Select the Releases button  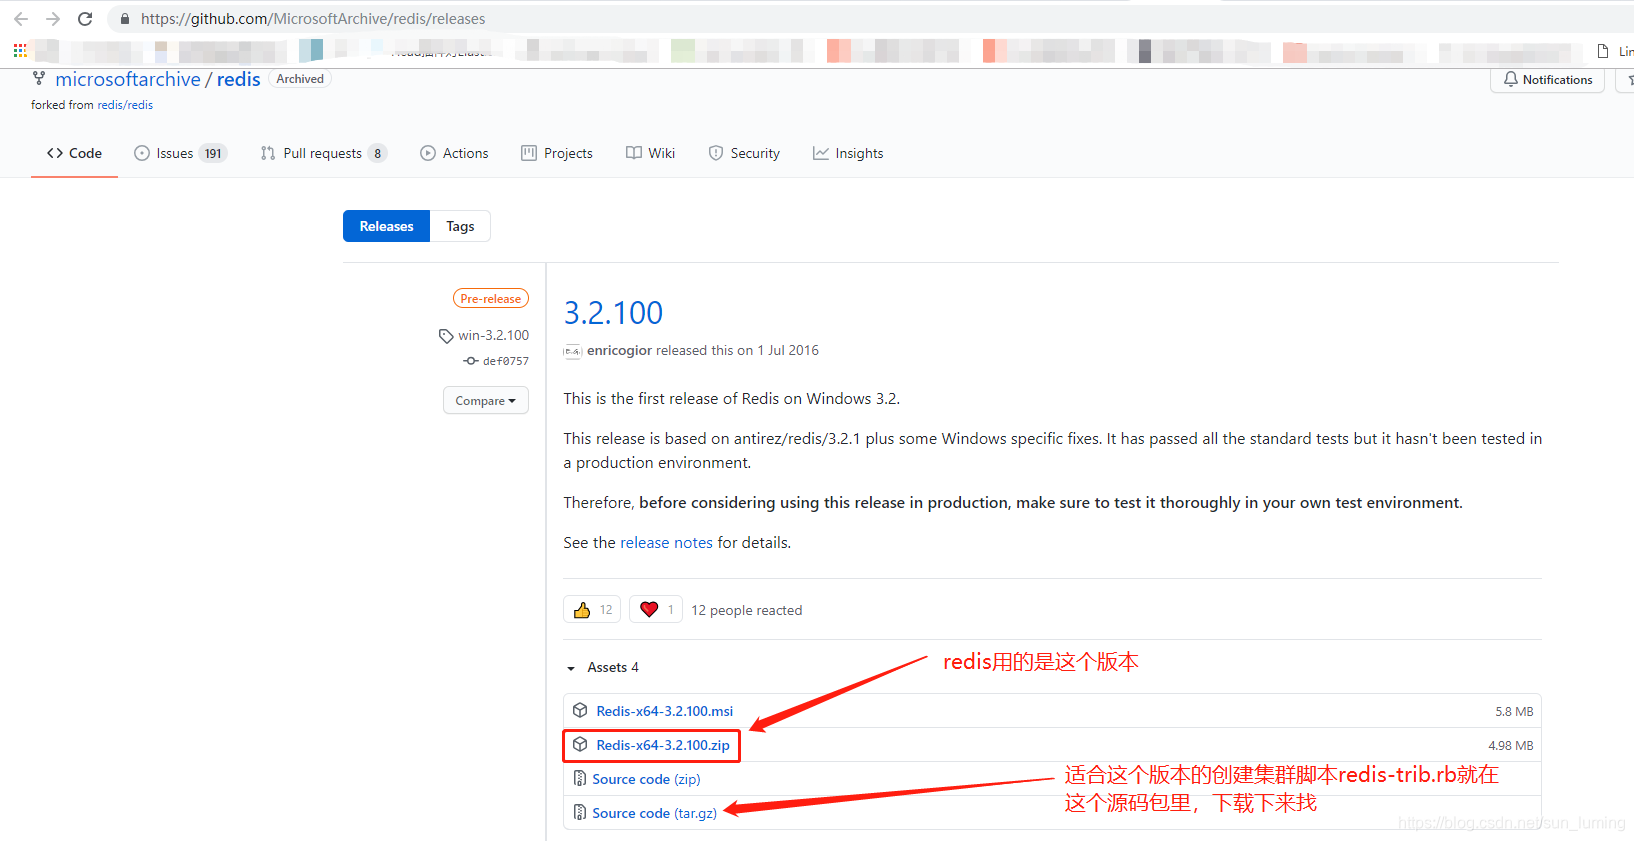coord(386,226)
